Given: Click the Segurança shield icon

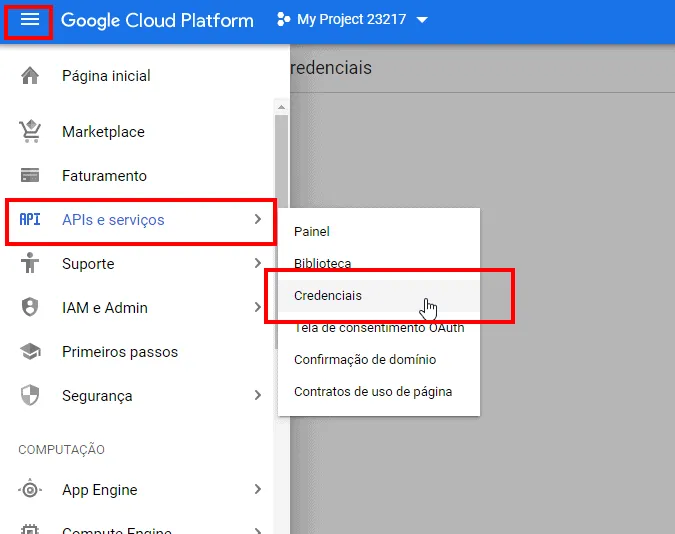Looking at the screenshot, I should (30, 396).
